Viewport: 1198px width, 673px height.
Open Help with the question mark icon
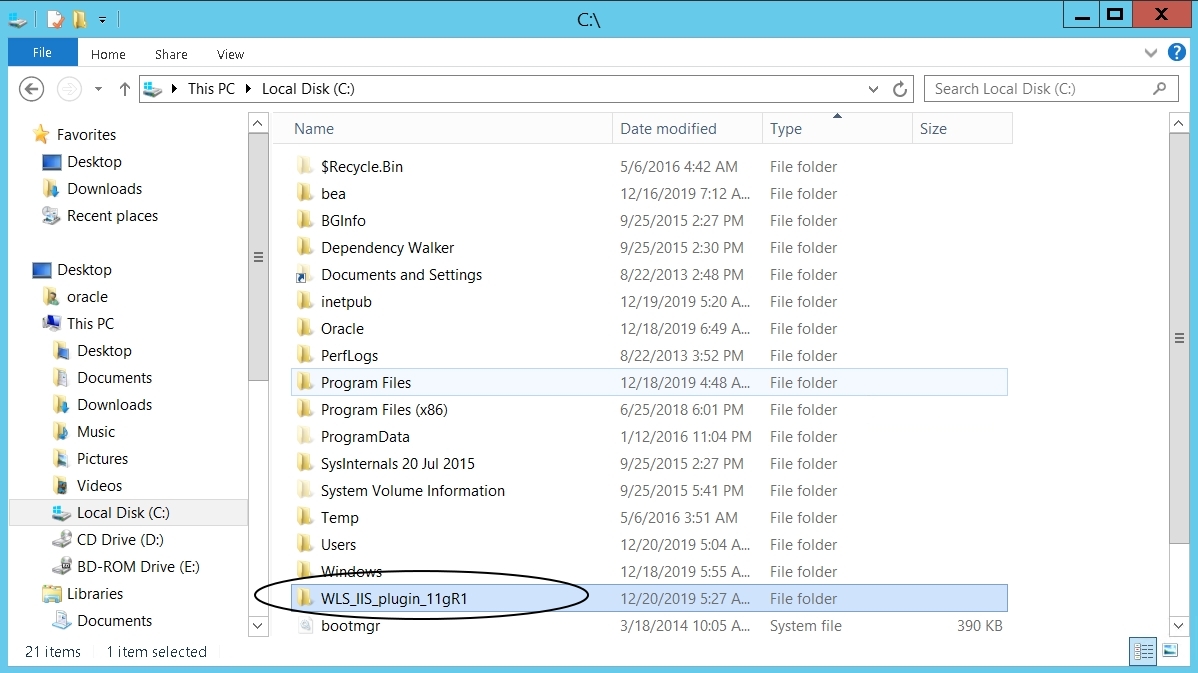(x=1177, y=53)
